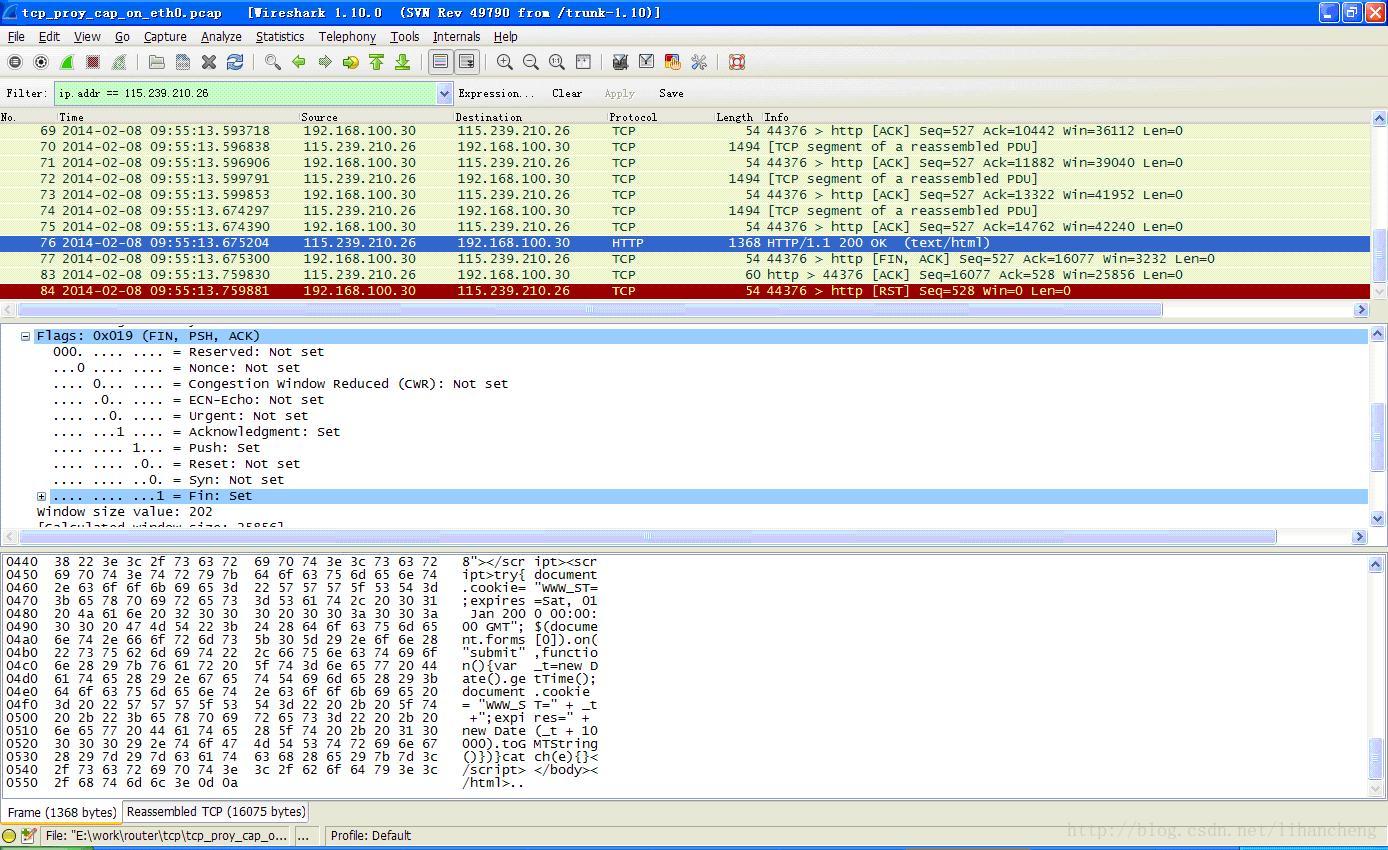Open expert info status circle

pos(9,836)
